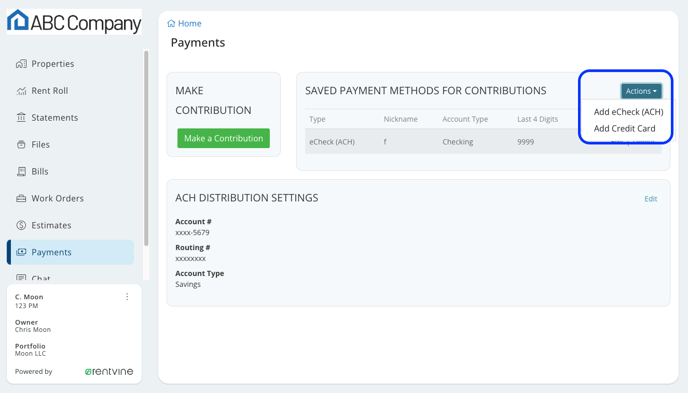Click the sidebar vertical scrollbar
This screenshot has height=393, width=688.
[146, 148]
